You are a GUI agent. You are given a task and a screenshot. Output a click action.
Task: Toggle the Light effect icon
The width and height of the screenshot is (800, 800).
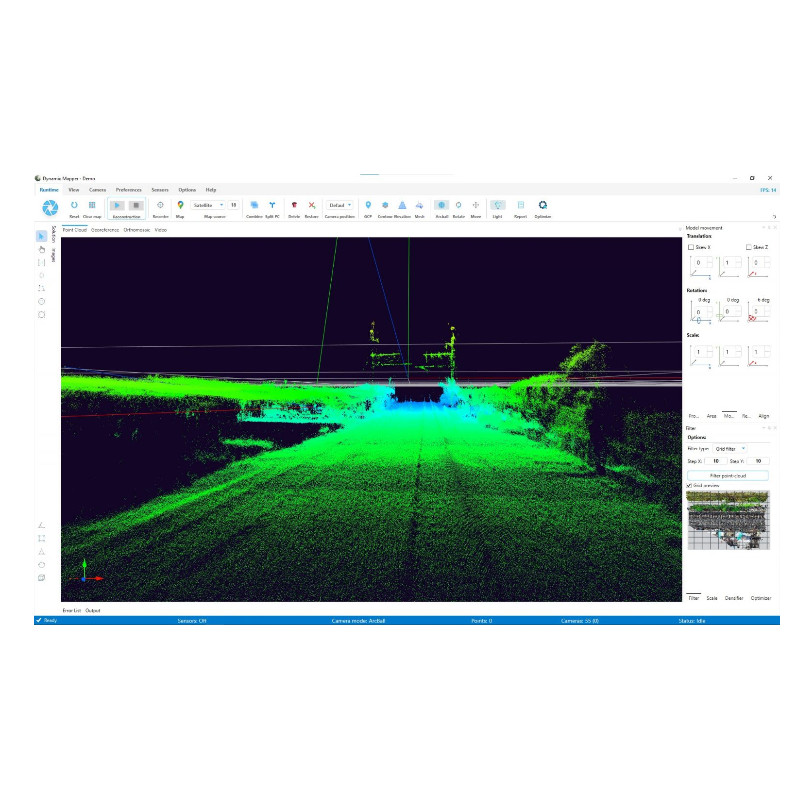pos(497,205)
